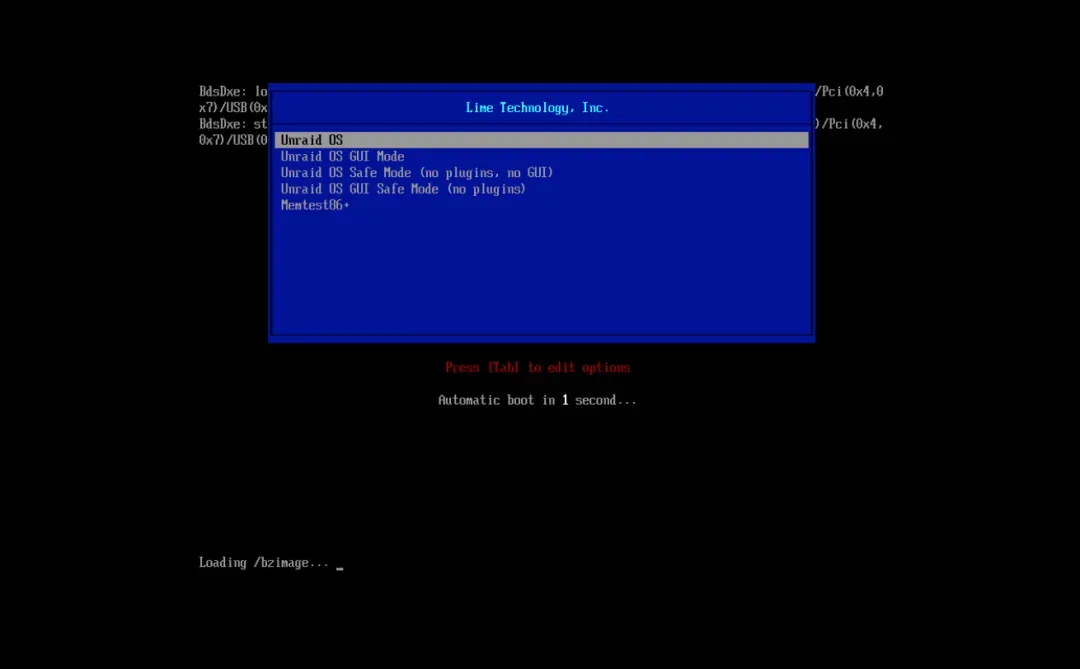This screenshot has height=669, width=1080.
Task: Click the Loading /bzimage... status line
Action: (x=264, y=563)
